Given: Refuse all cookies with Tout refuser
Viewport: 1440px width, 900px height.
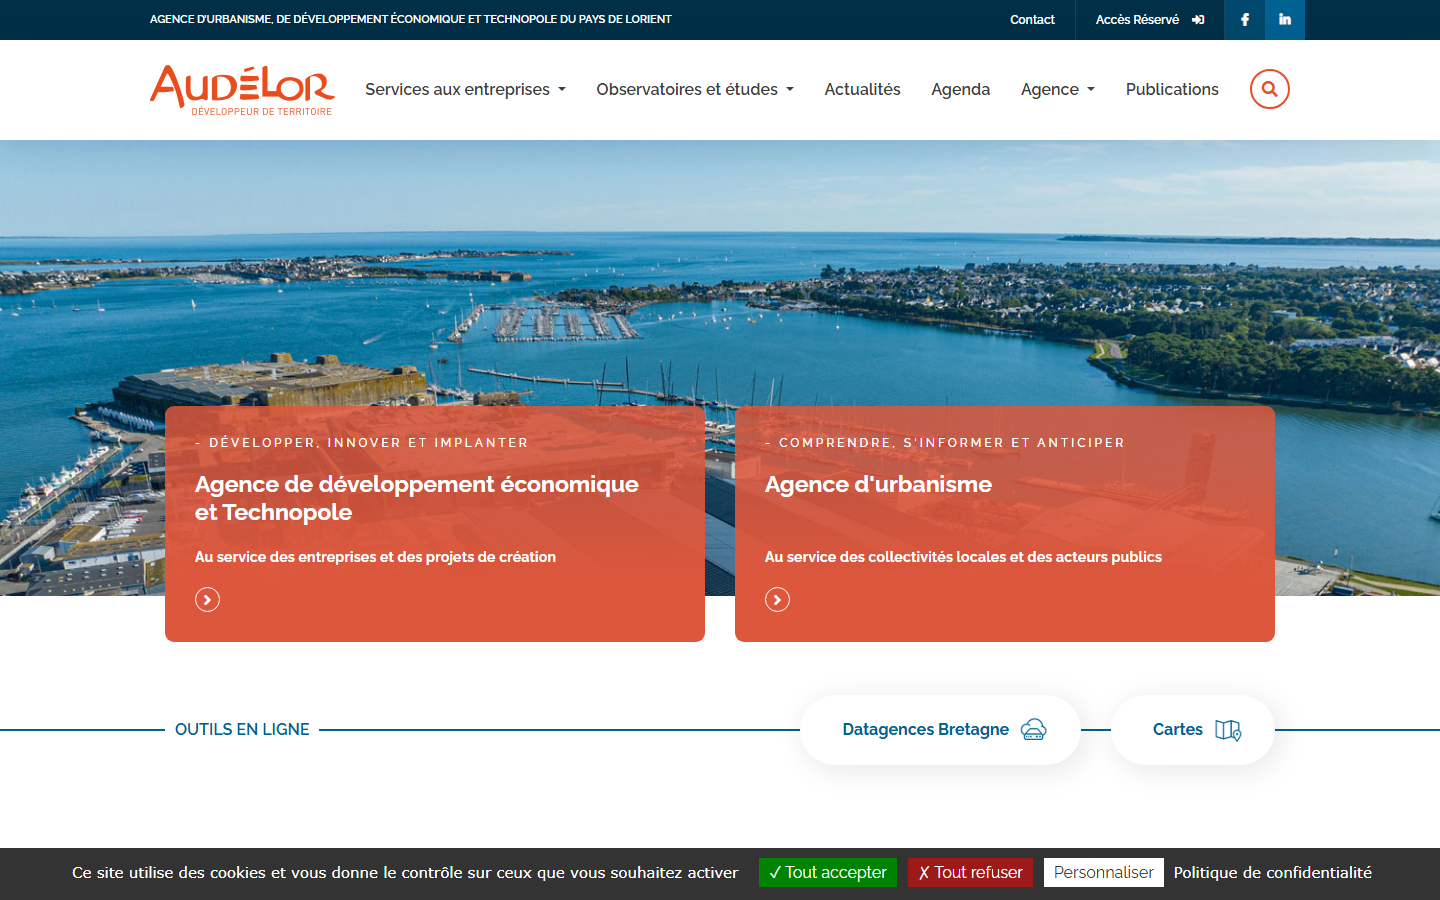Looking at the screenshot, I should coord(970,872).
